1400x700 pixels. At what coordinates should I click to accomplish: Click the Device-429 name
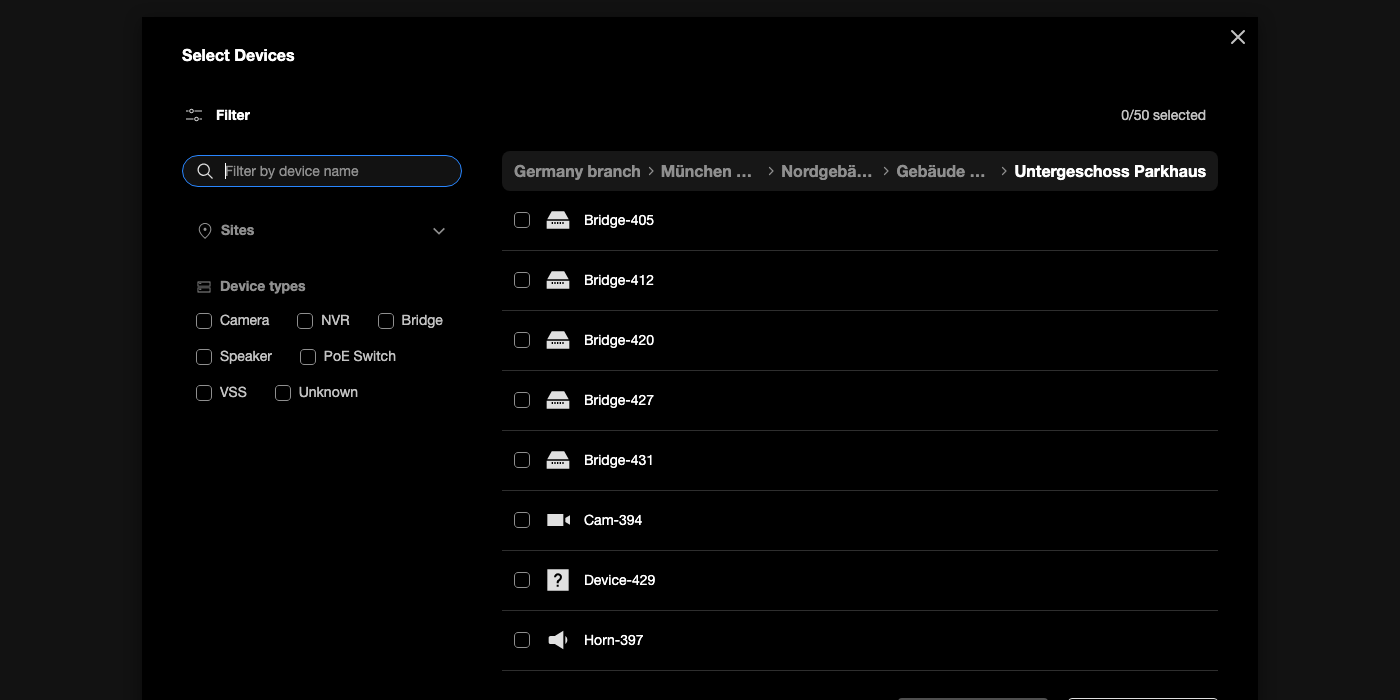tap(620, 580)
